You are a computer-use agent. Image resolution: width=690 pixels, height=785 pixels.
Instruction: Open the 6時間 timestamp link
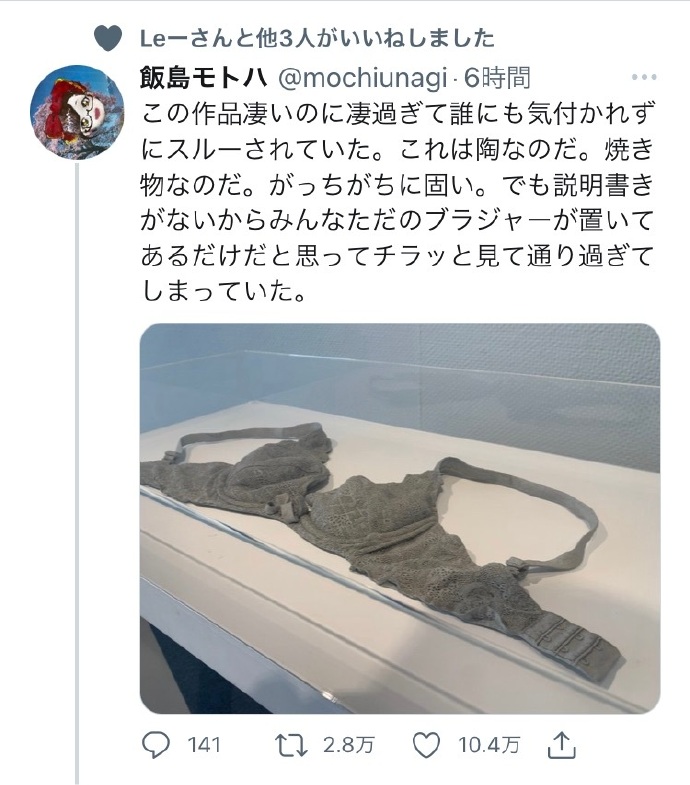(x=496, y=78)
